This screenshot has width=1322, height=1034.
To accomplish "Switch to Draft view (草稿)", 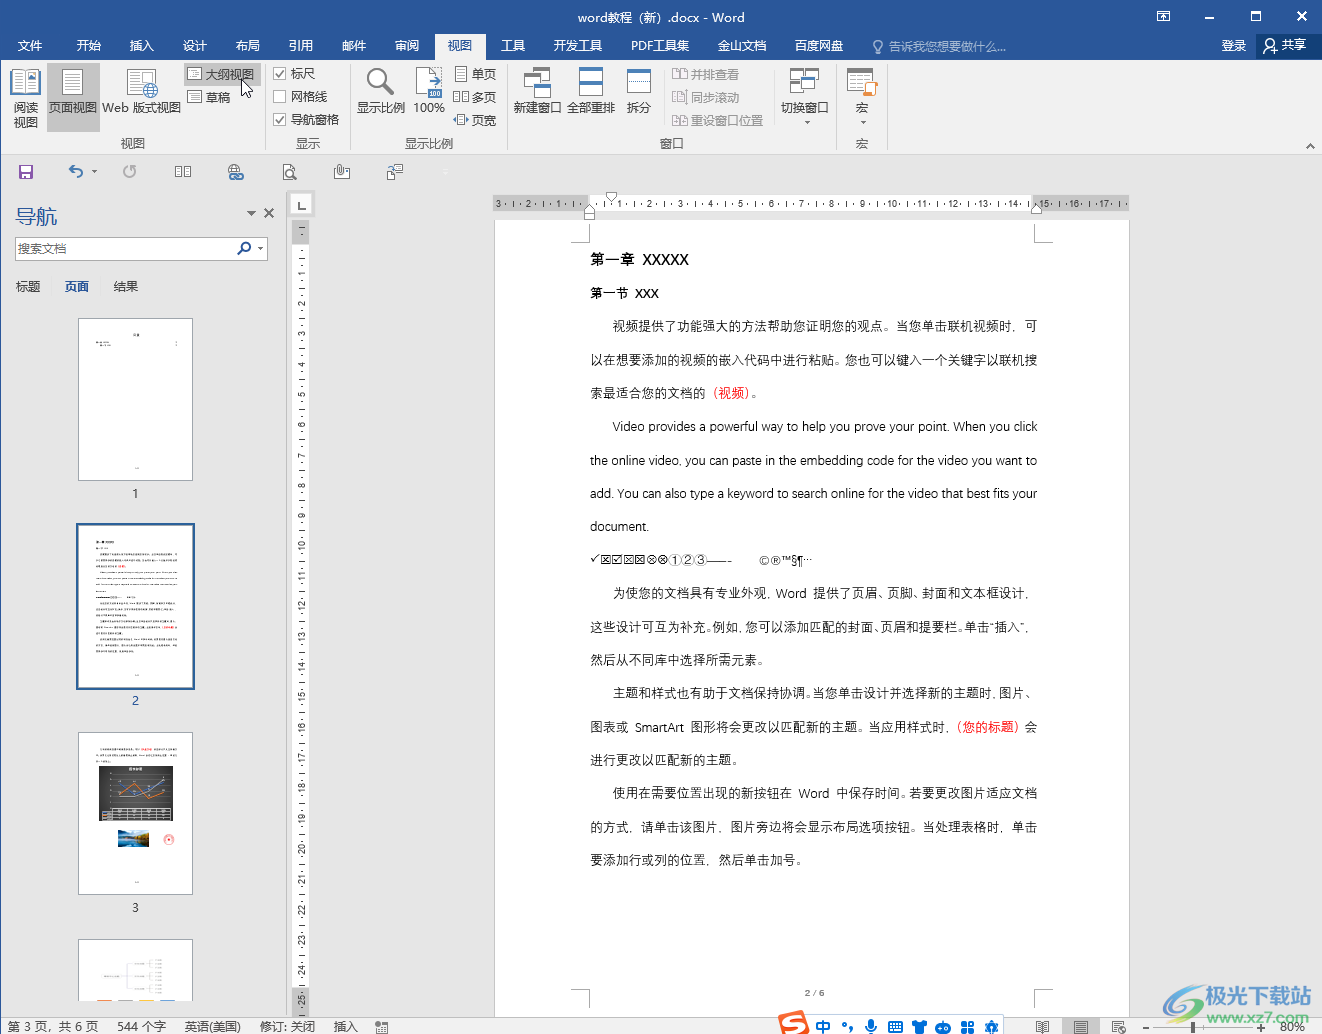I will tap(210, 97).
